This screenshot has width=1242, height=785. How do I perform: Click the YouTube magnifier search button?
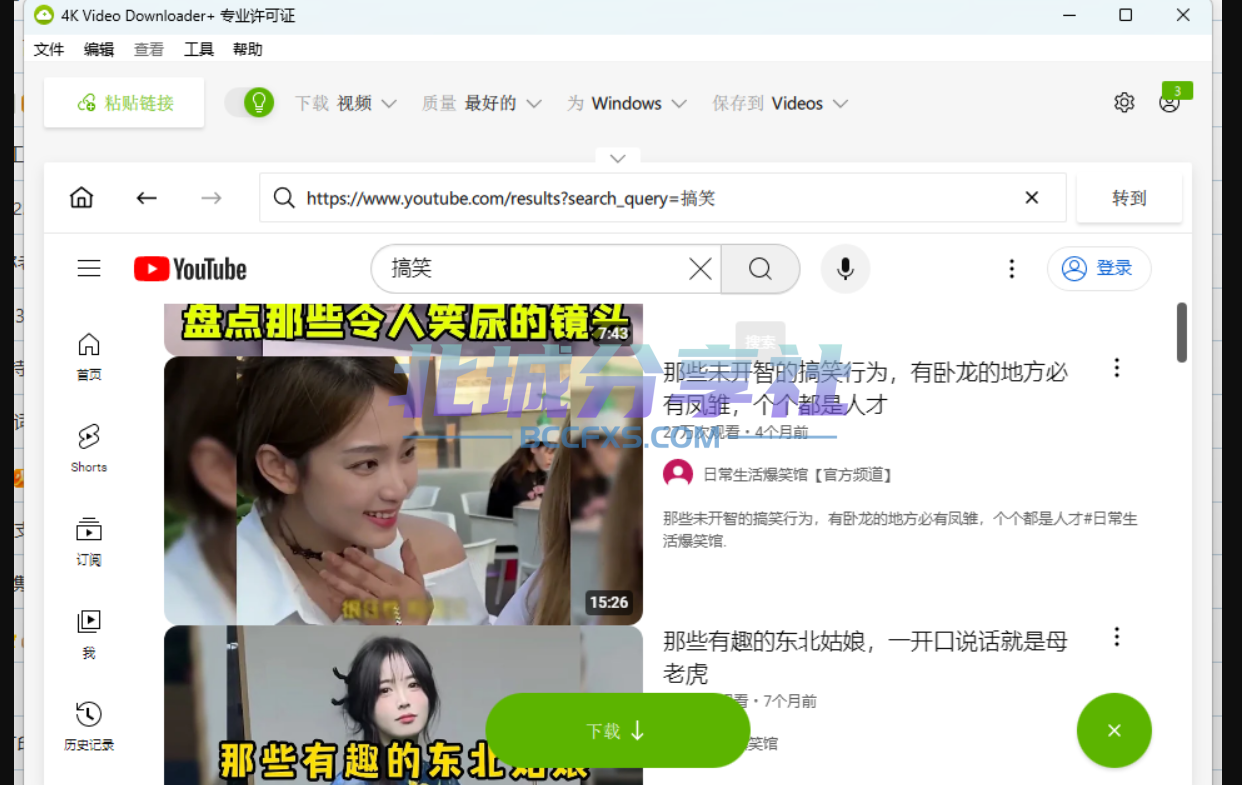tap(760, 269)
